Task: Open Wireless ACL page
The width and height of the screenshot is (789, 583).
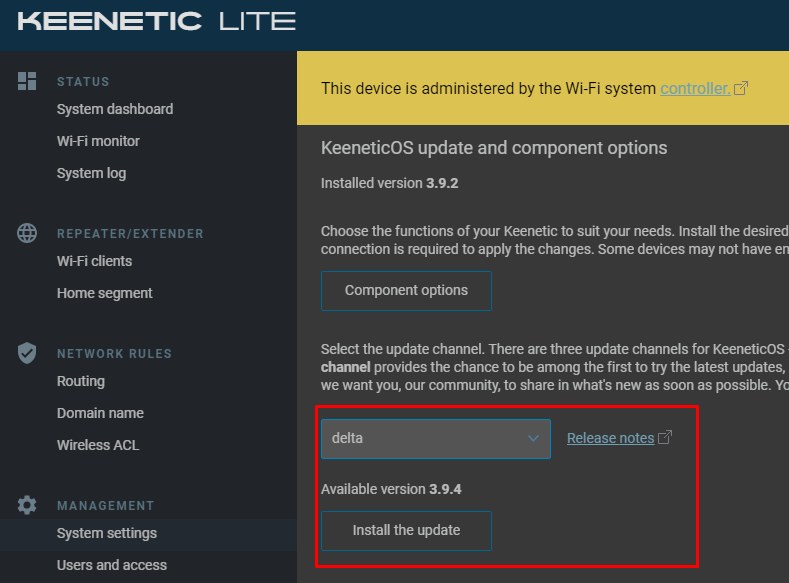Action: click(x=98, y=445)
